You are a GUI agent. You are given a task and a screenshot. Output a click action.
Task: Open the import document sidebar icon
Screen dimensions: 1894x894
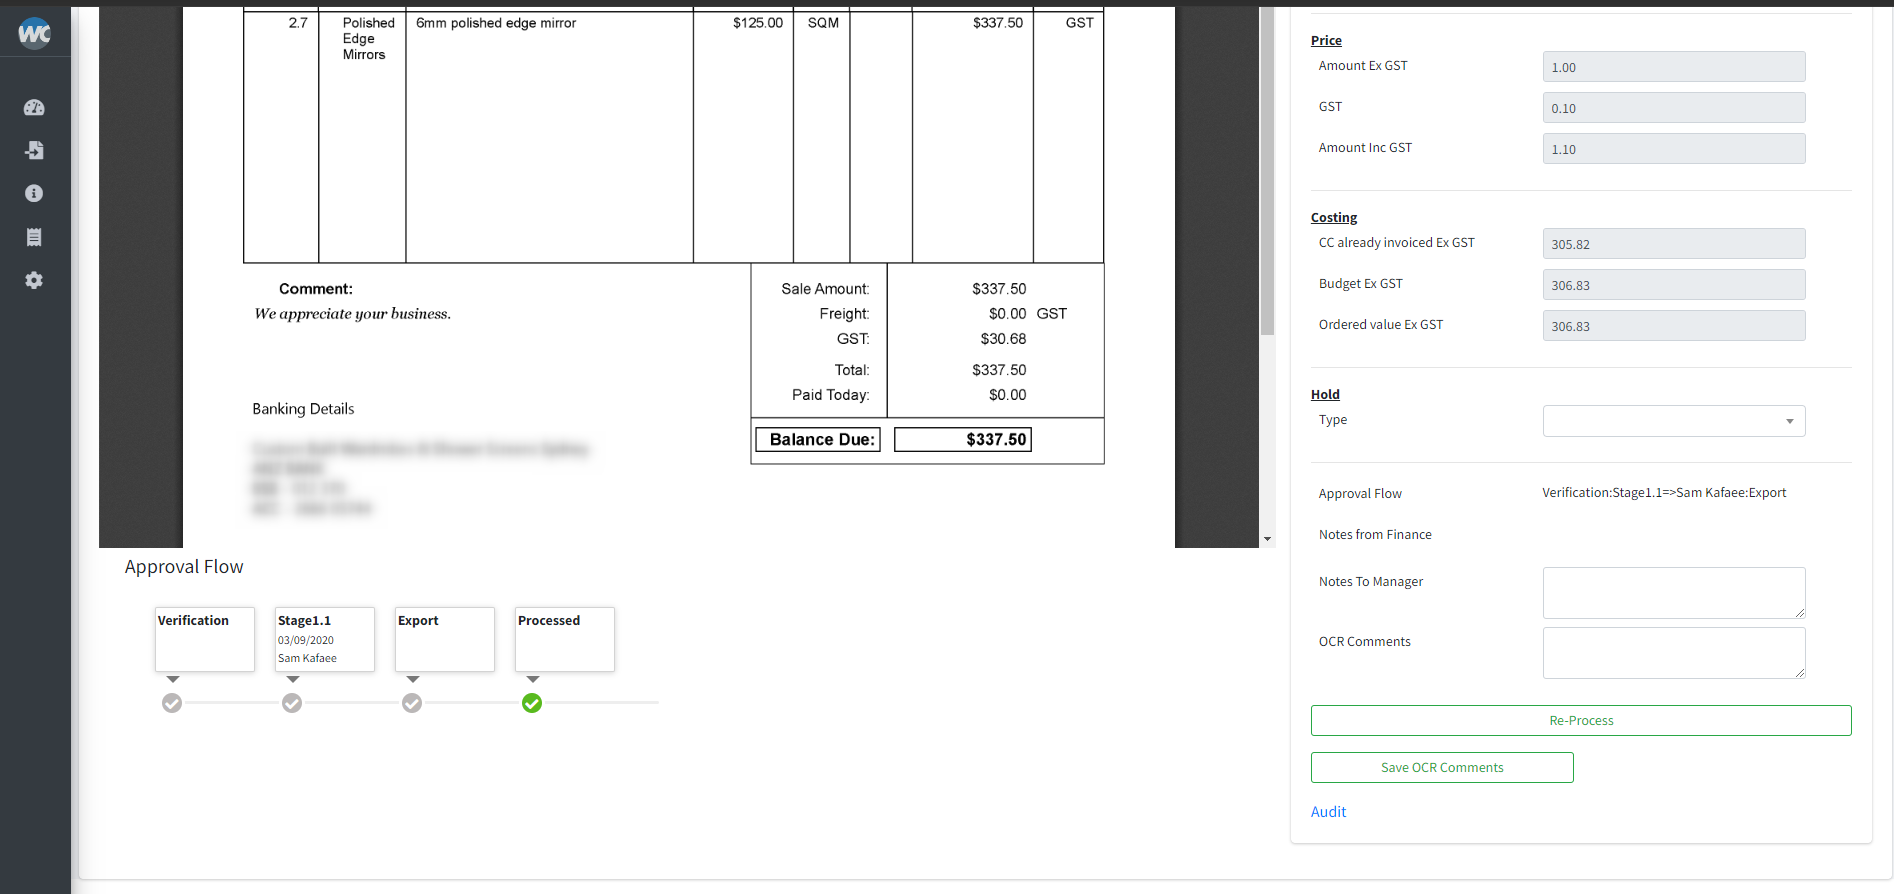pos(34,150)
